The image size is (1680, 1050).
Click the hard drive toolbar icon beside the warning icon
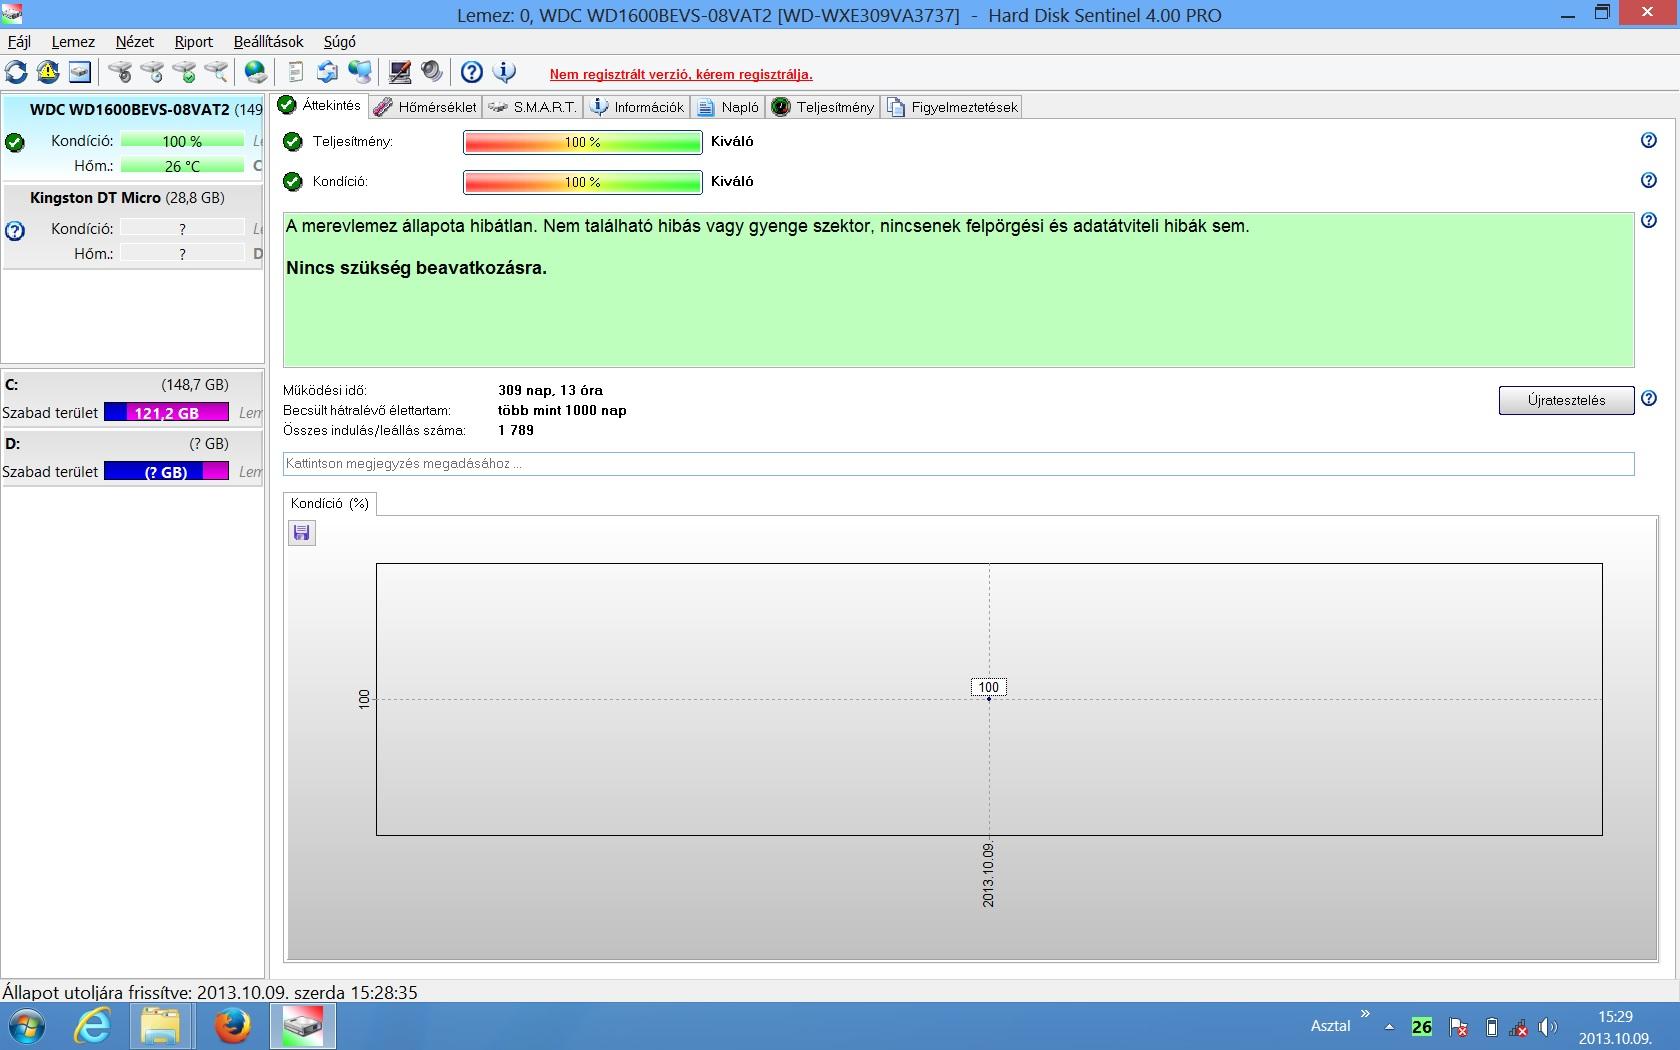[80, 72]
